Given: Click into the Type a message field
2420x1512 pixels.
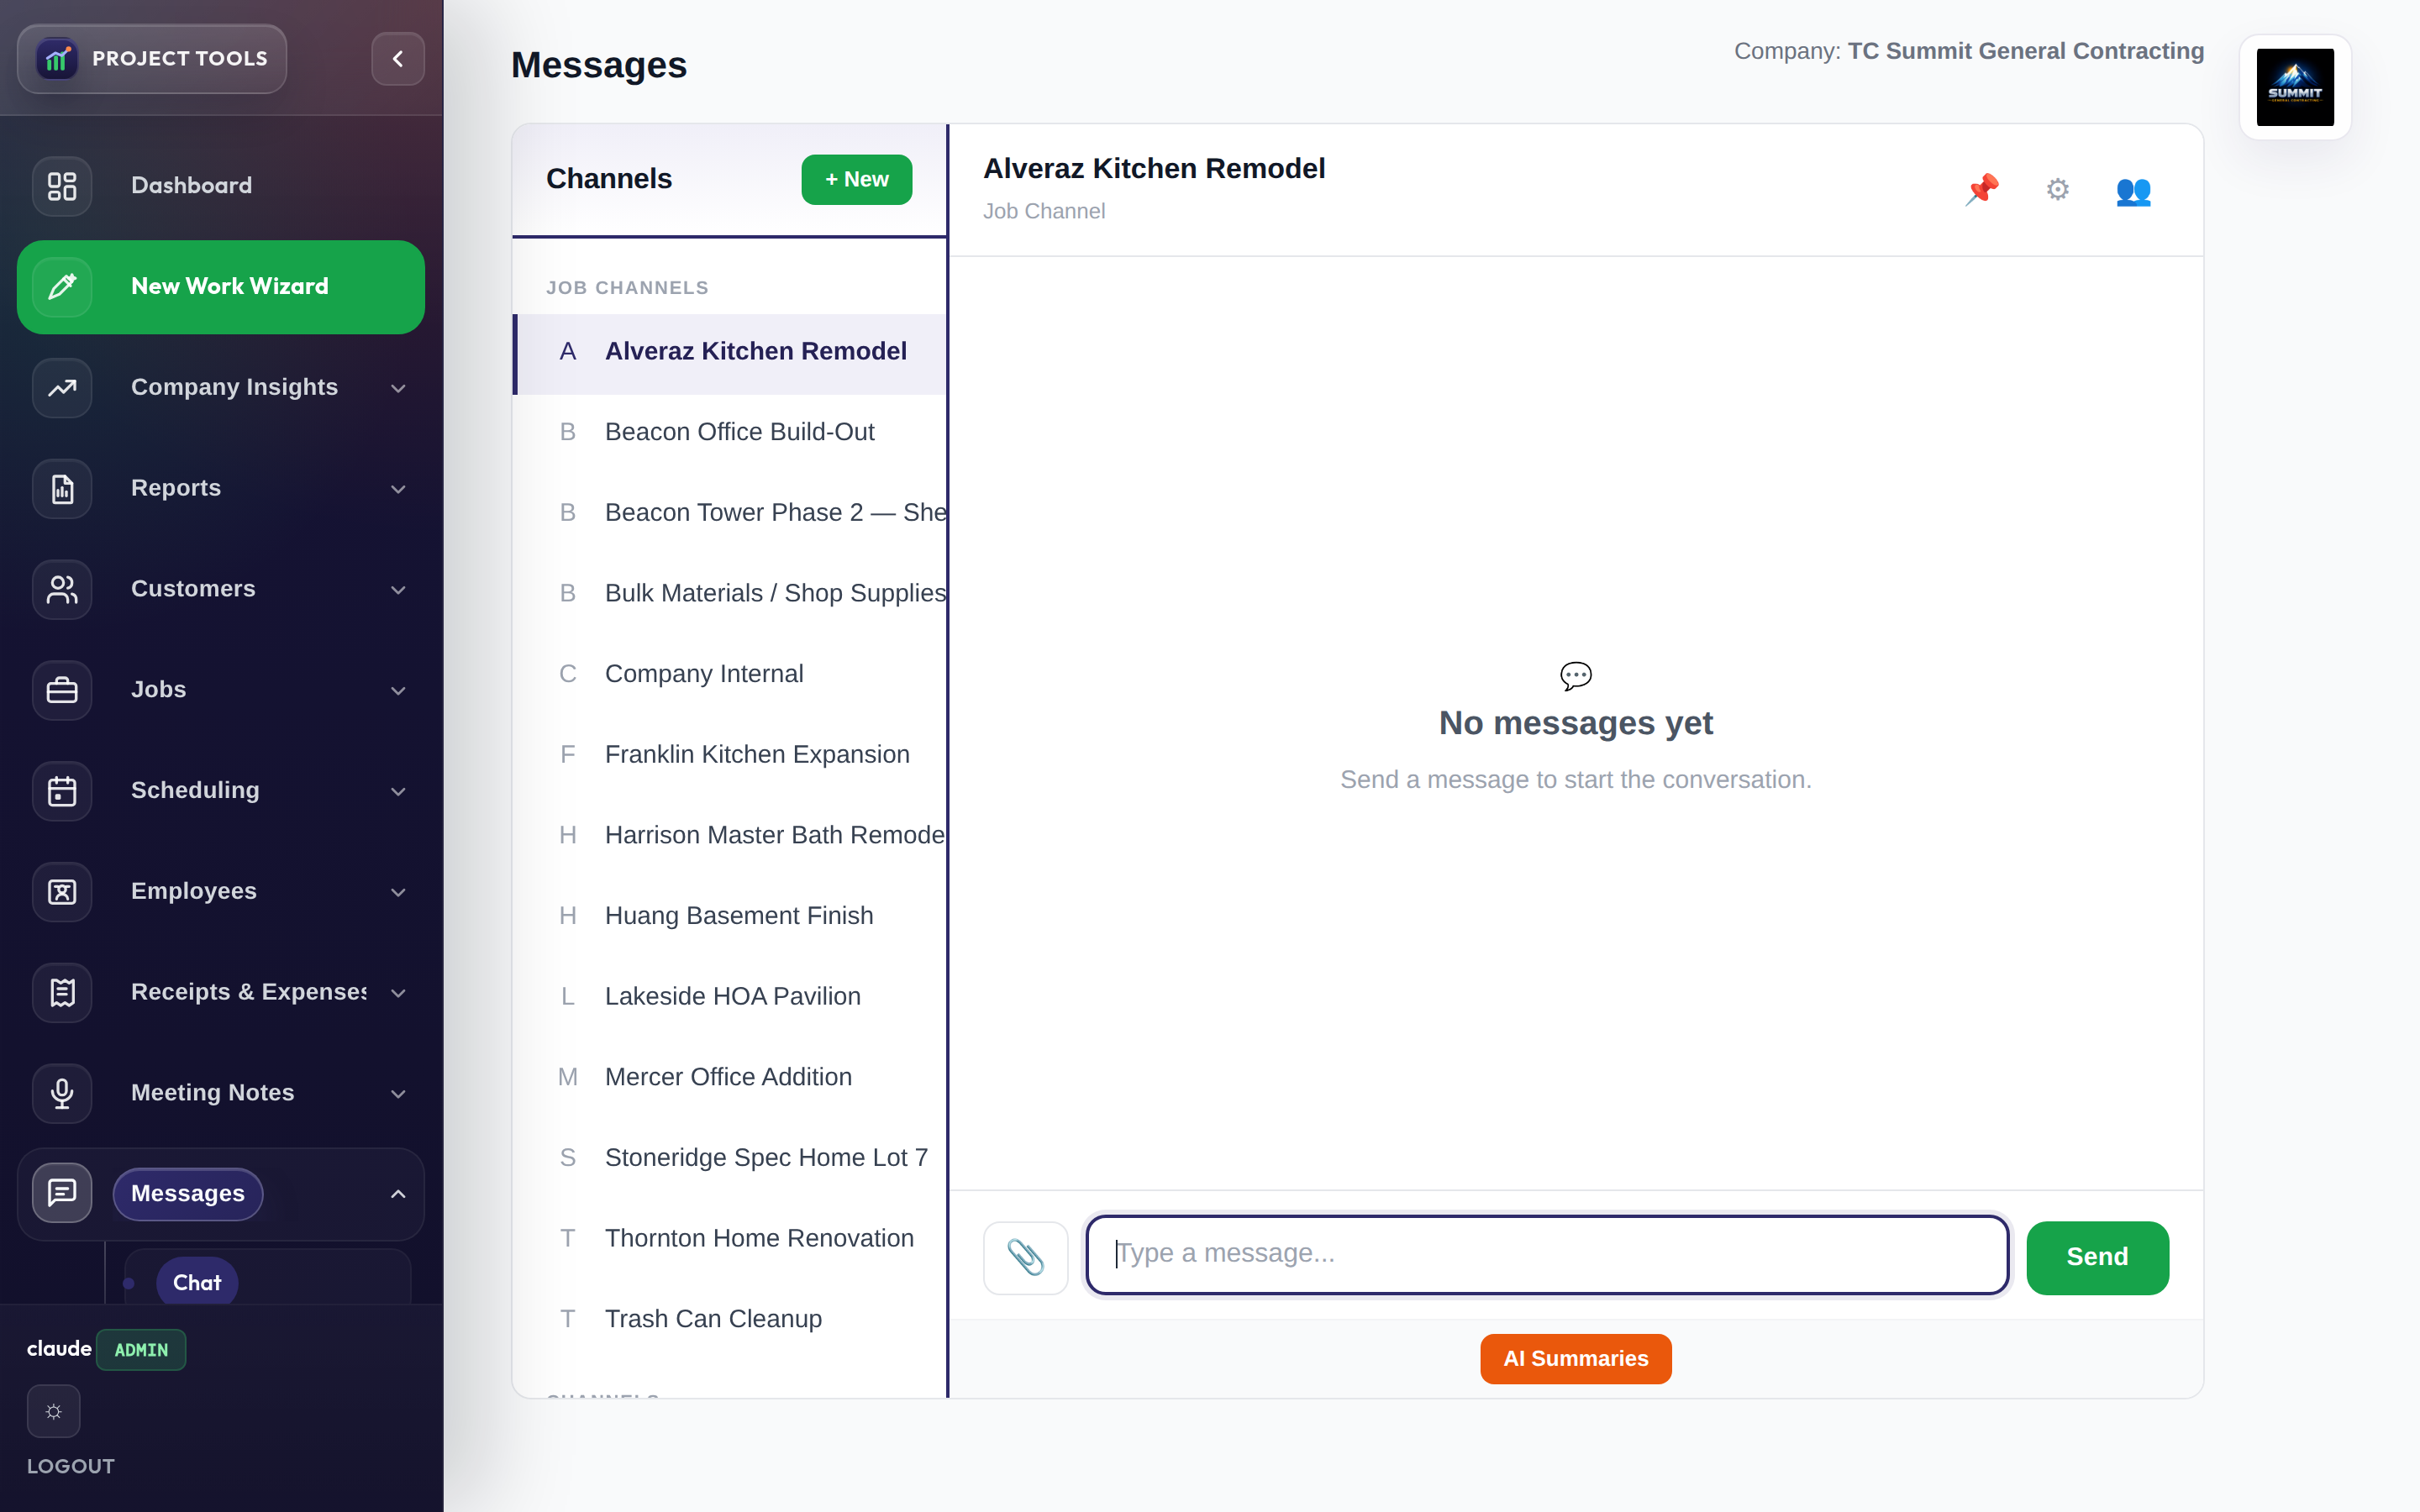Looking at the screenshot, I should tap(1547, 1254).
